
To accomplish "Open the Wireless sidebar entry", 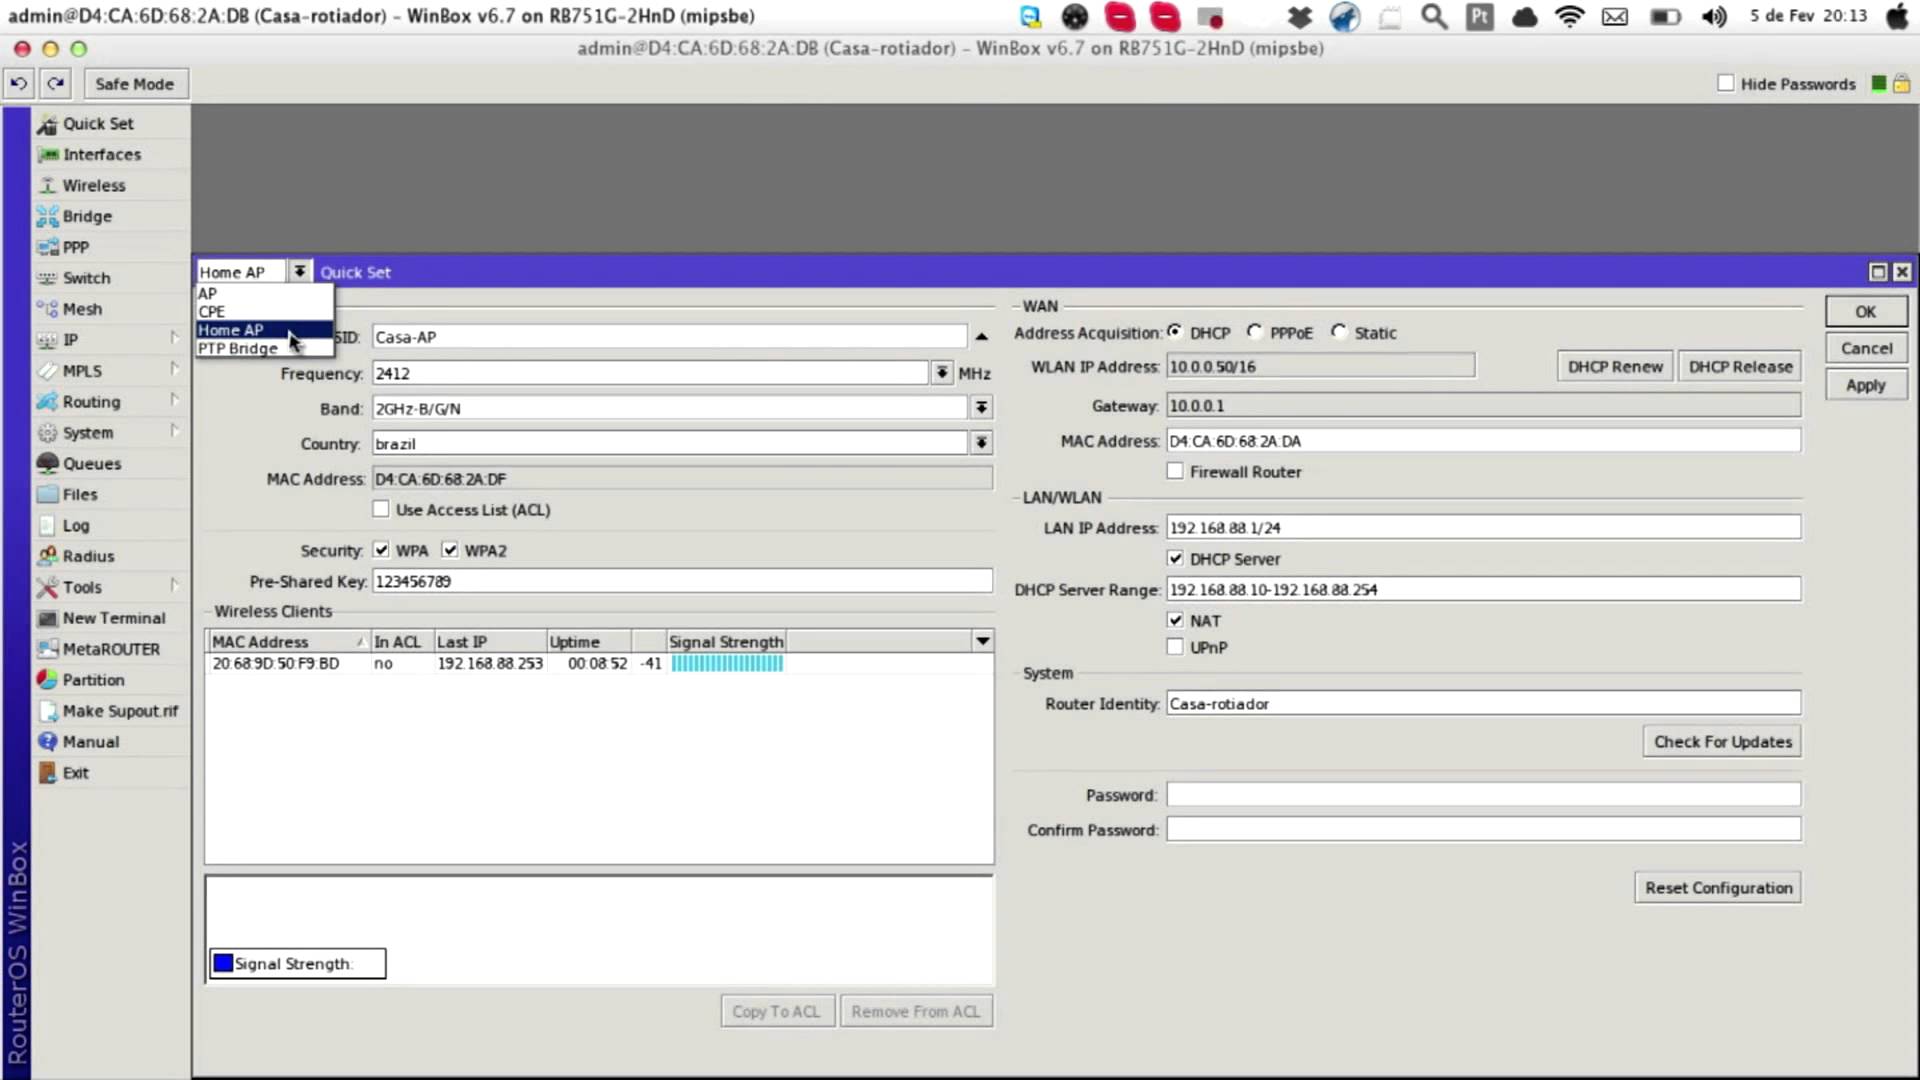I will [x=94, y=185].
